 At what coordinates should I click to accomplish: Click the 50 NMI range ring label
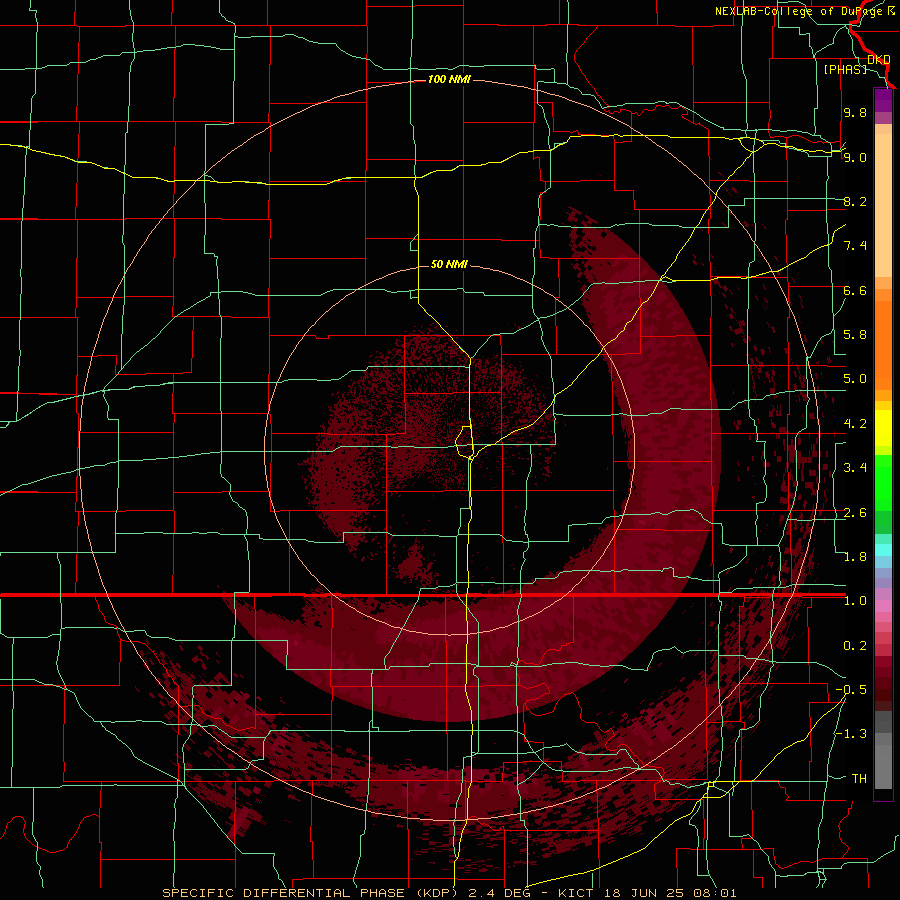(449, 264)
